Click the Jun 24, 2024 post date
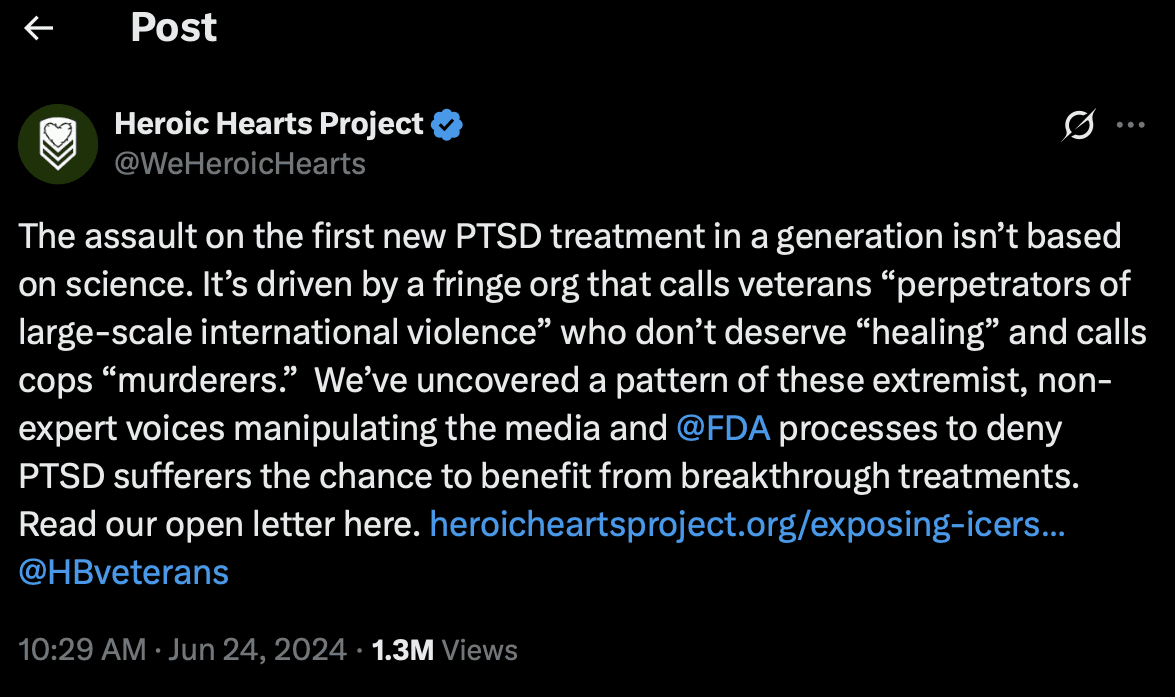1175x697 pixels. coord(257,650)
